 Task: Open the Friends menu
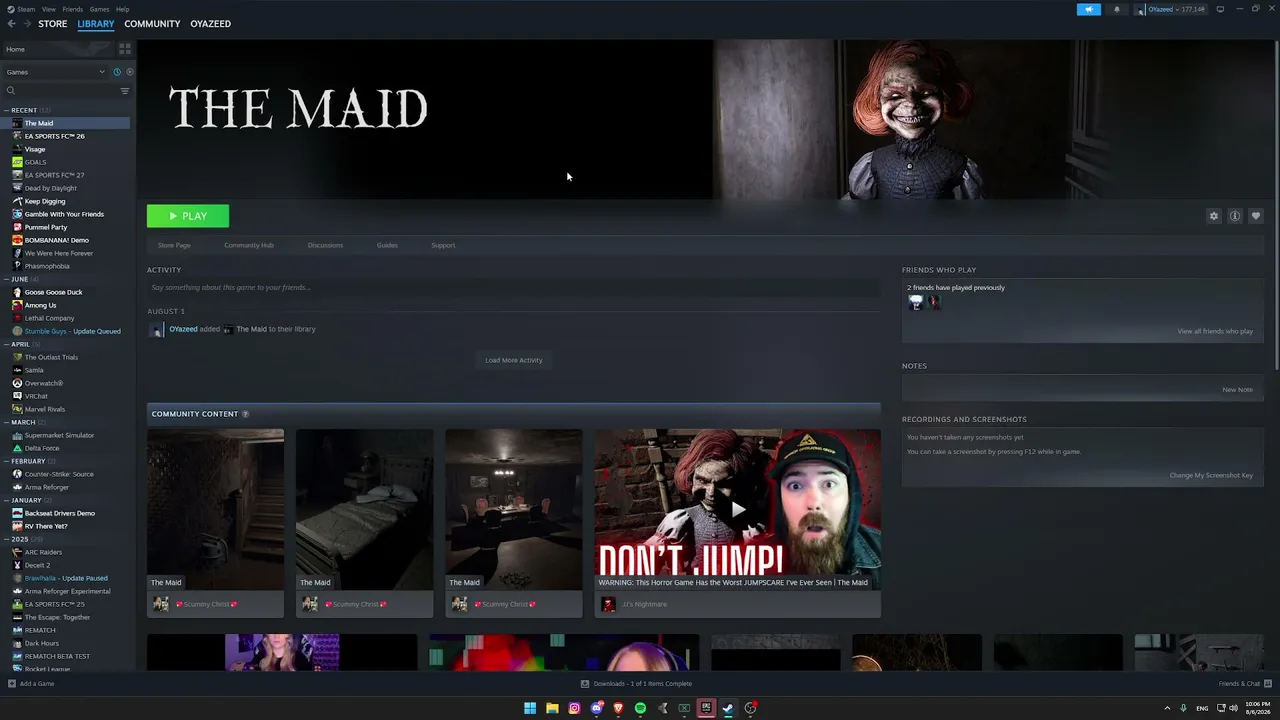[x=73, y=9]
